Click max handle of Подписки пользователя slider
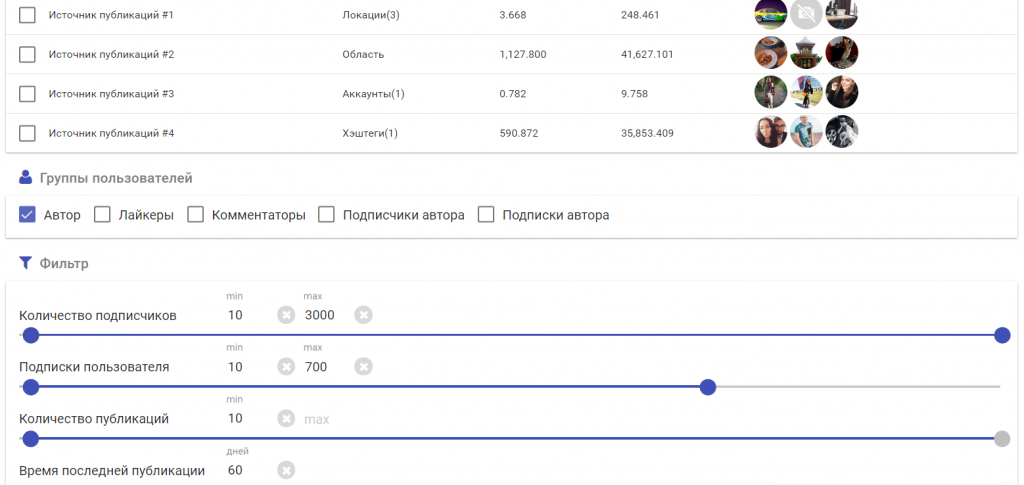Screen dimensions: 1024x485 point(708,387)
